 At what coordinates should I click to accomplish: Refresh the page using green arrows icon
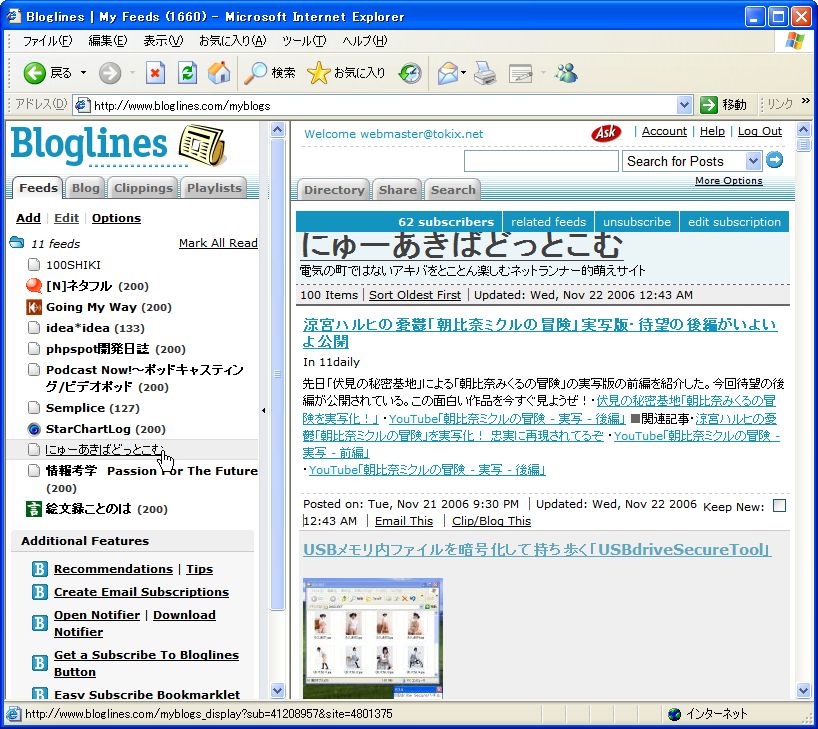(x=187, y=73)
